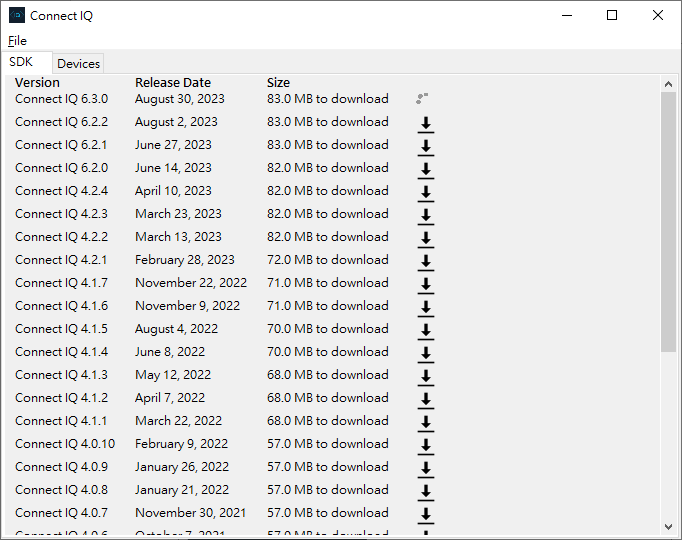Download Connect IQ 4.1.7 SDK
Viewport: 682px width, 540px height.
click(426, 286)
